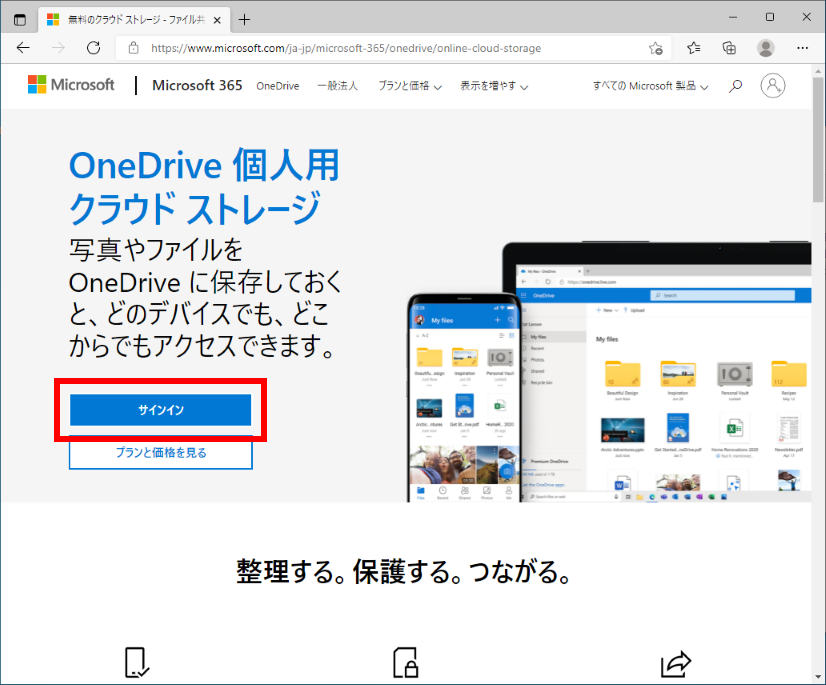Close the OneDrive cloud storage tab
826x685 pixels.
pyautogui.click(x=217, y=20)
